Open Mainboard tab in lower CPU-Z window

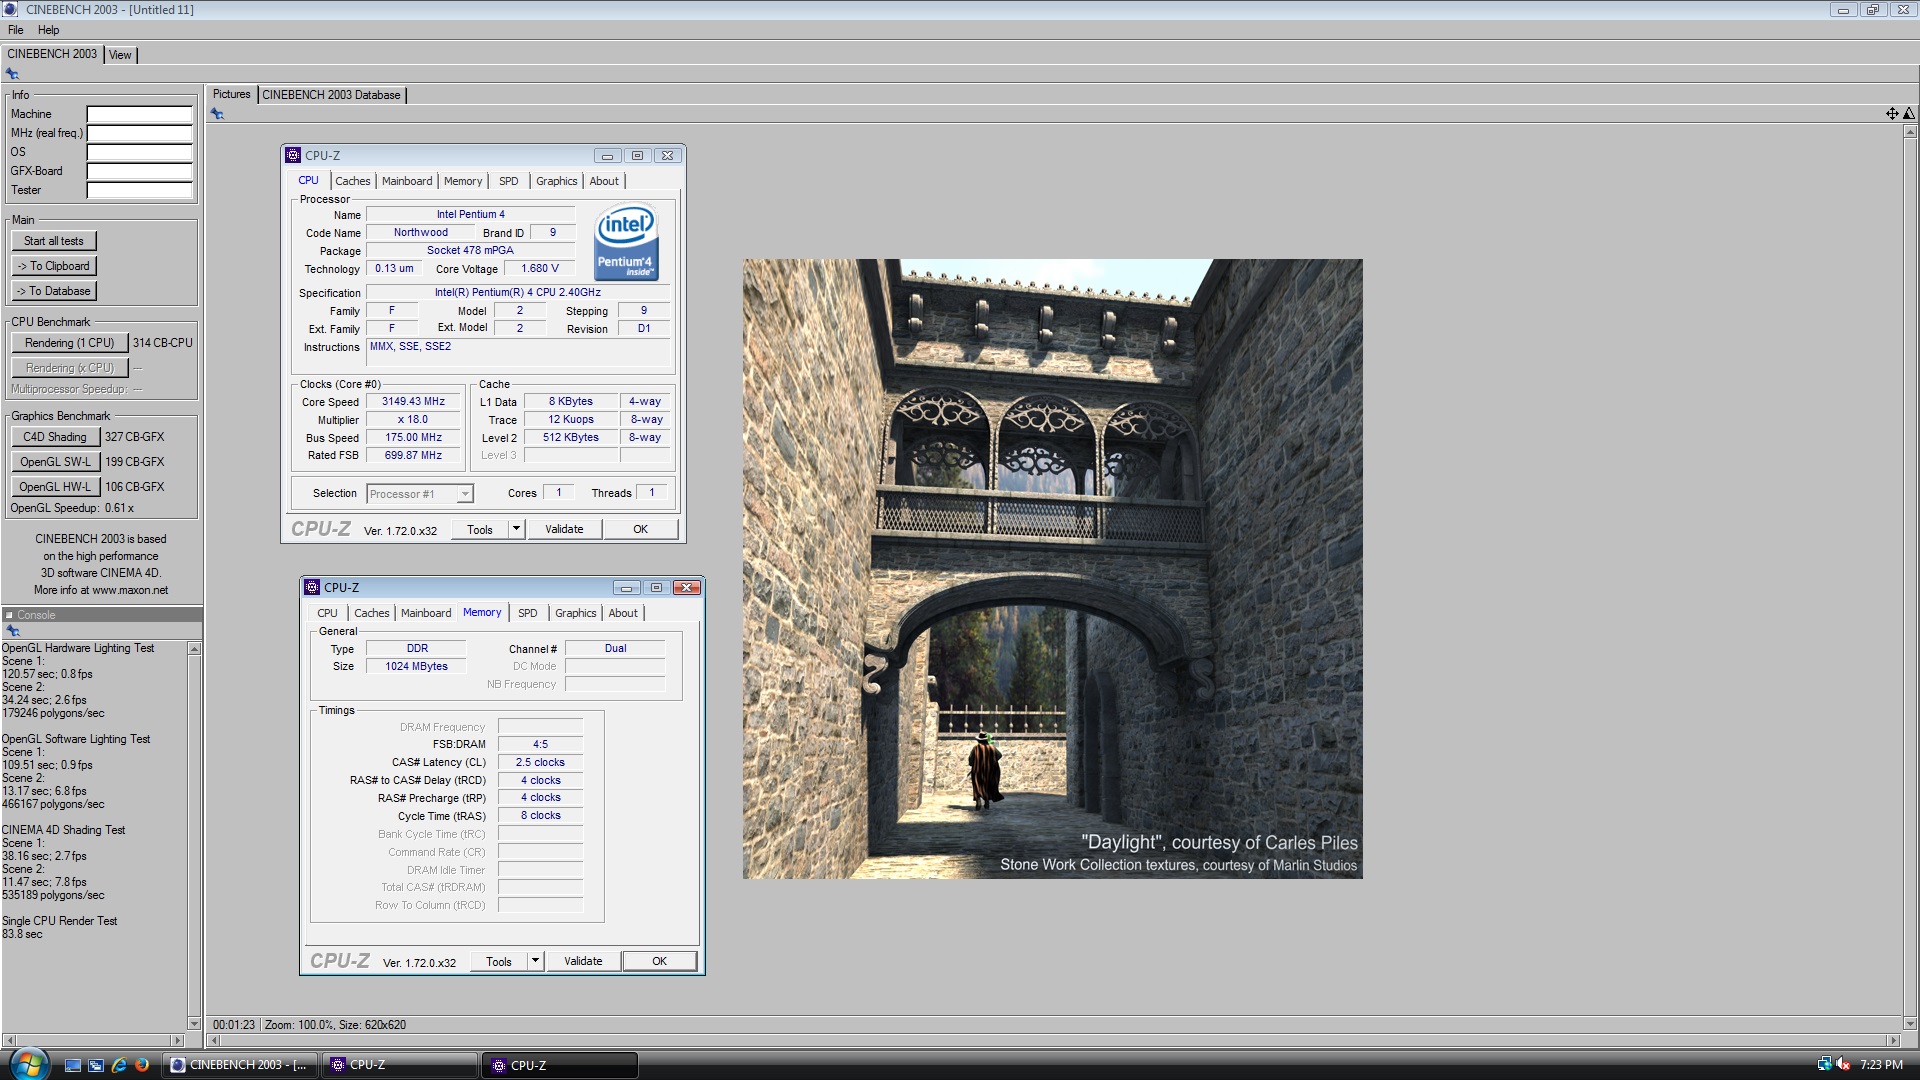tap(426, 613)
